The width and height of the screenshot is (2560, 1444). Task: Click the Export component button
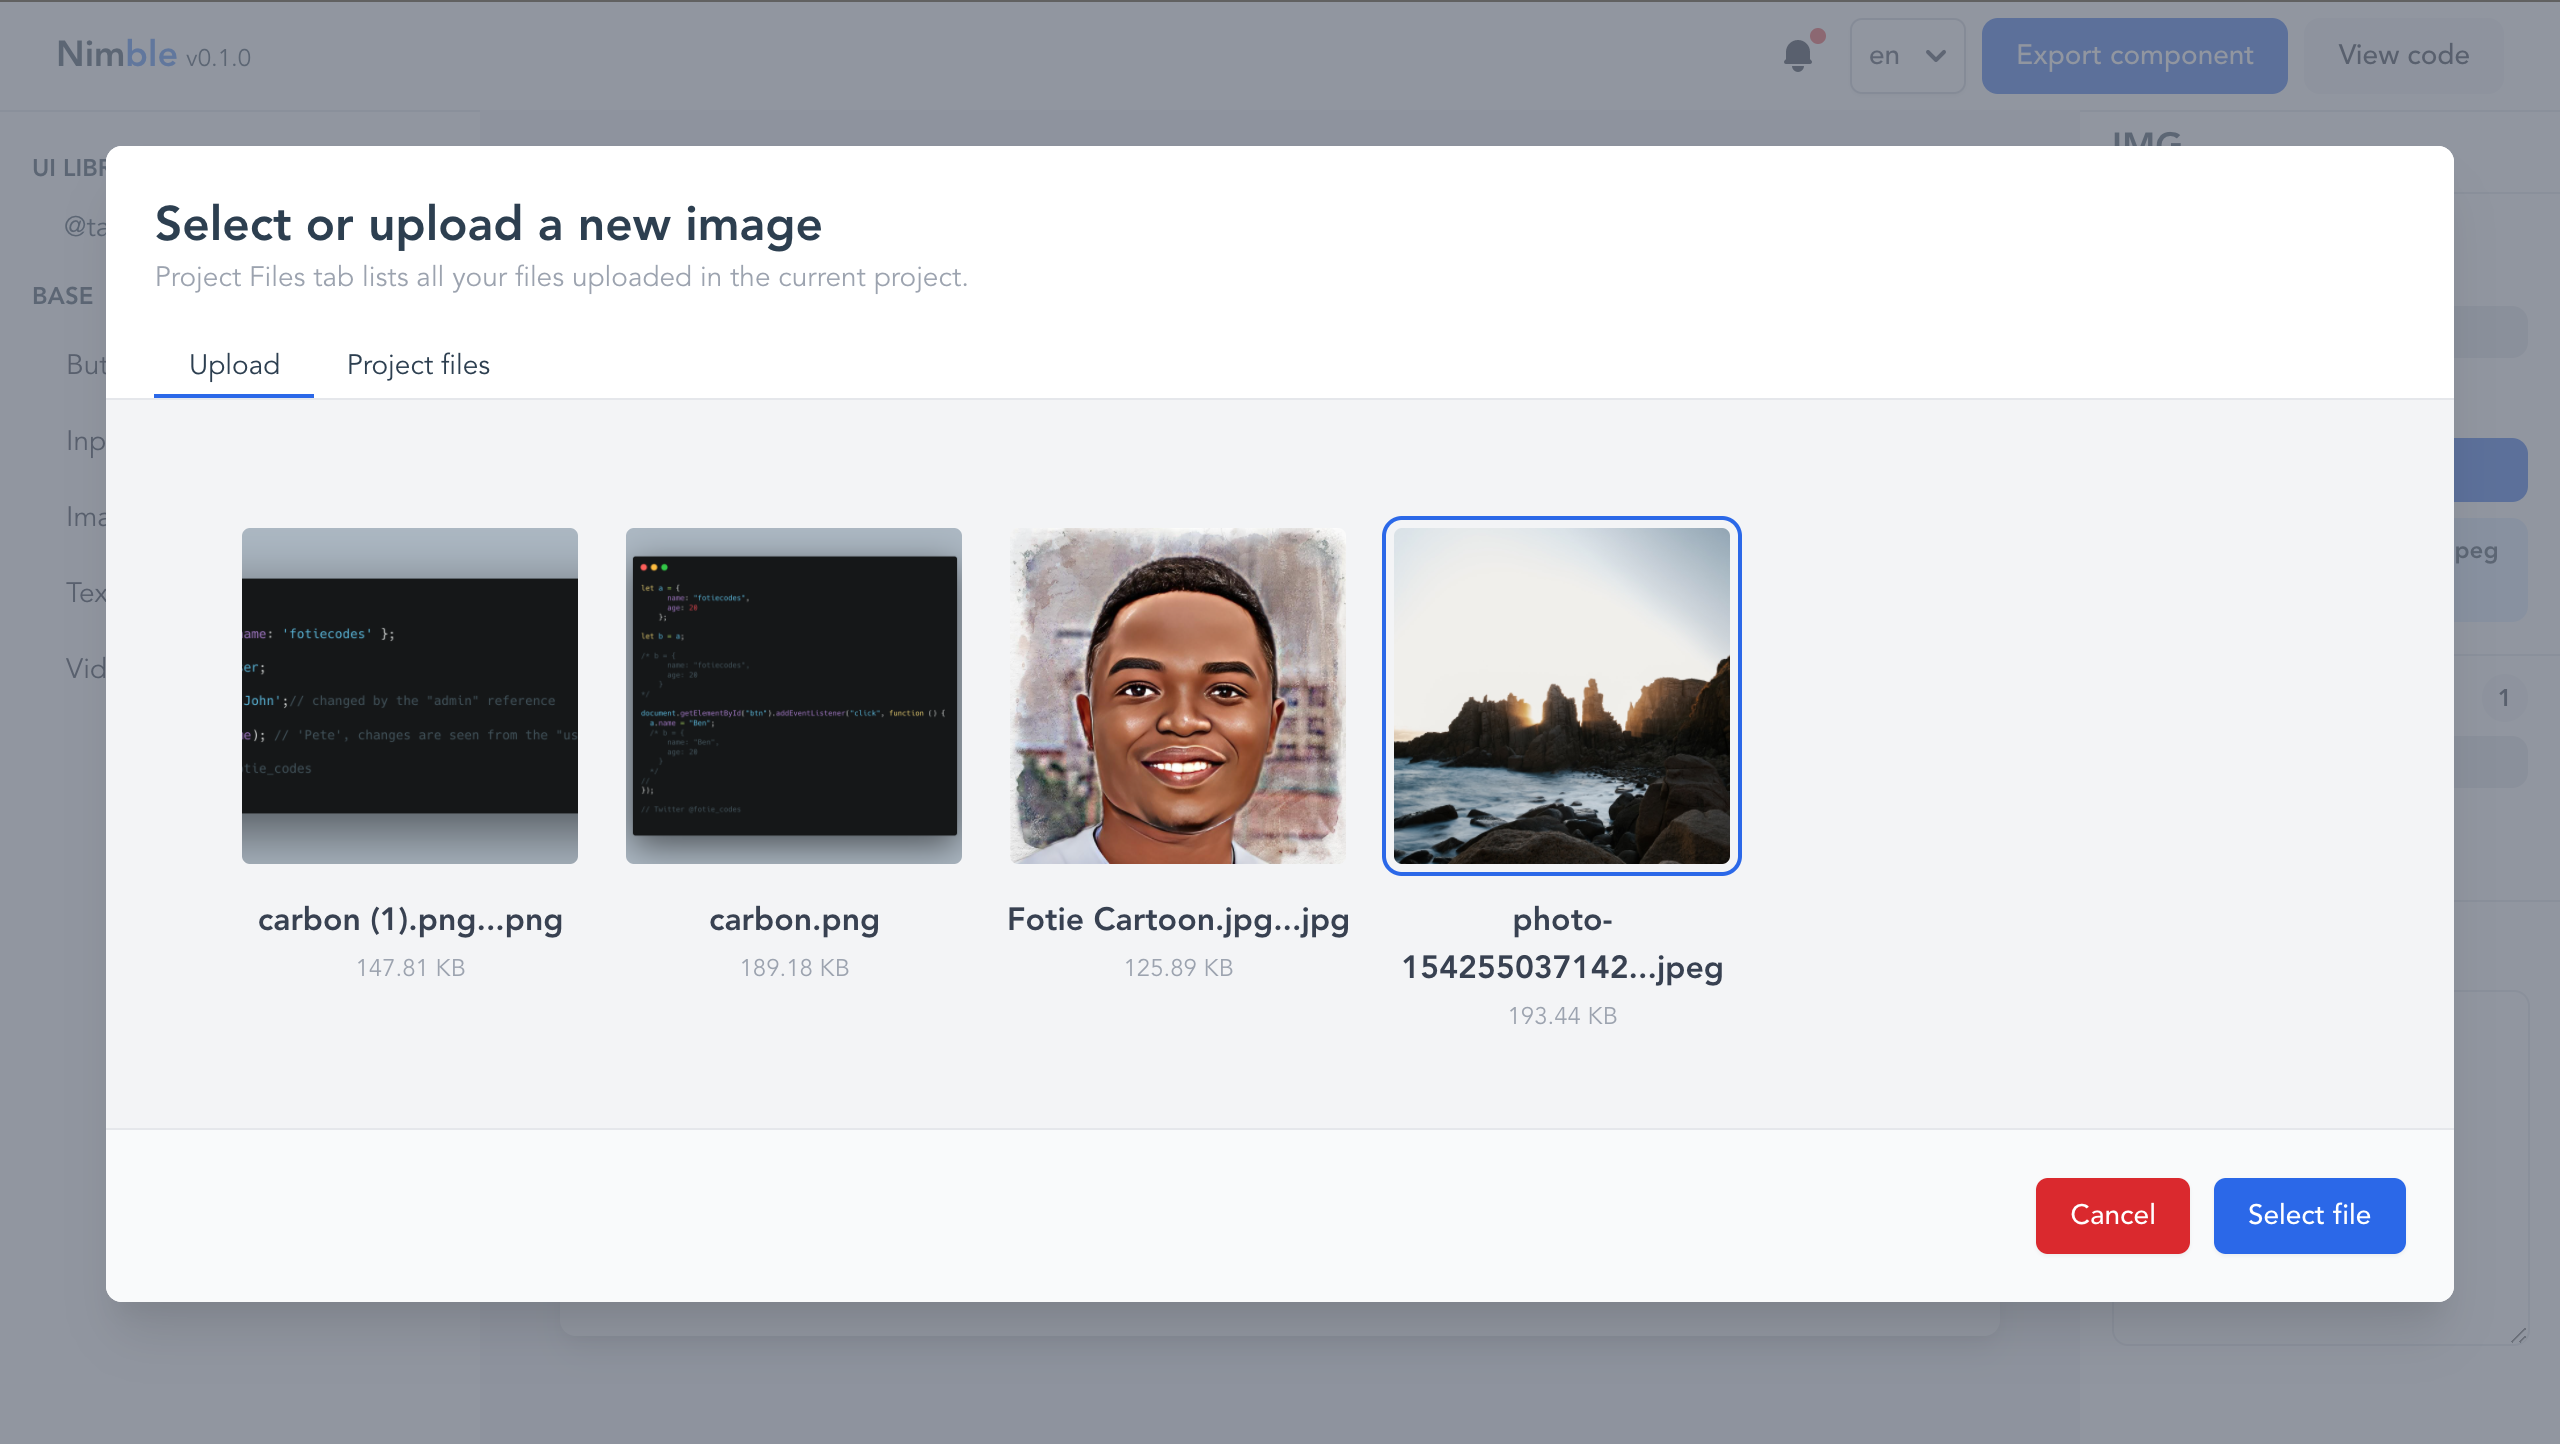(2134, 56)
